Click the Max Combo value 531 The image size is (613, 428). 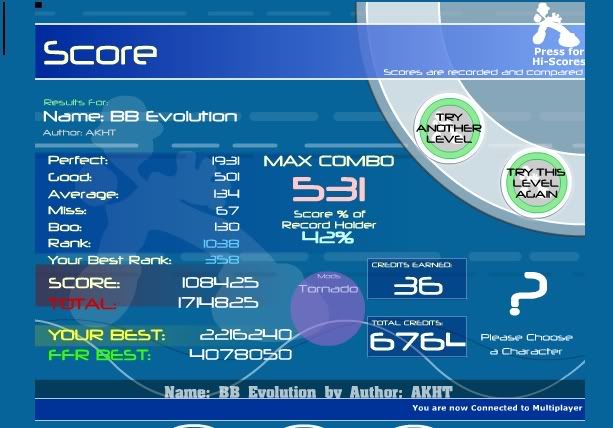328,189
